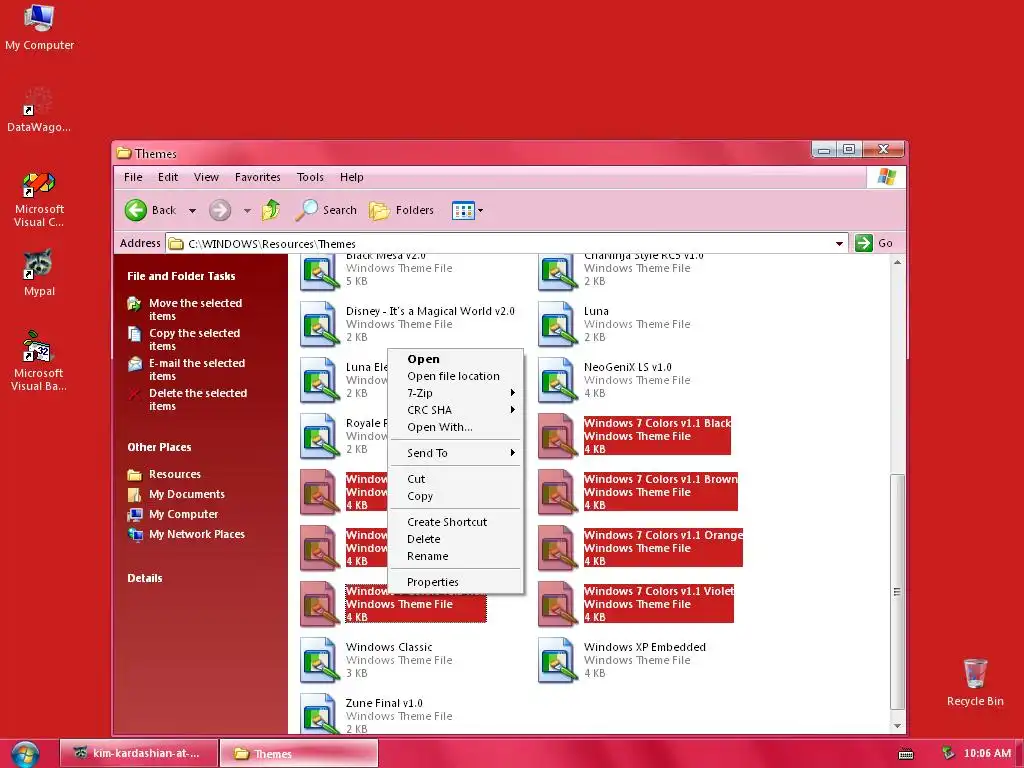Image resolution: width=1024 pixels, height=768 pixels.
Task: Choose Open With... in context menu
Action: [x=456, y=427]
